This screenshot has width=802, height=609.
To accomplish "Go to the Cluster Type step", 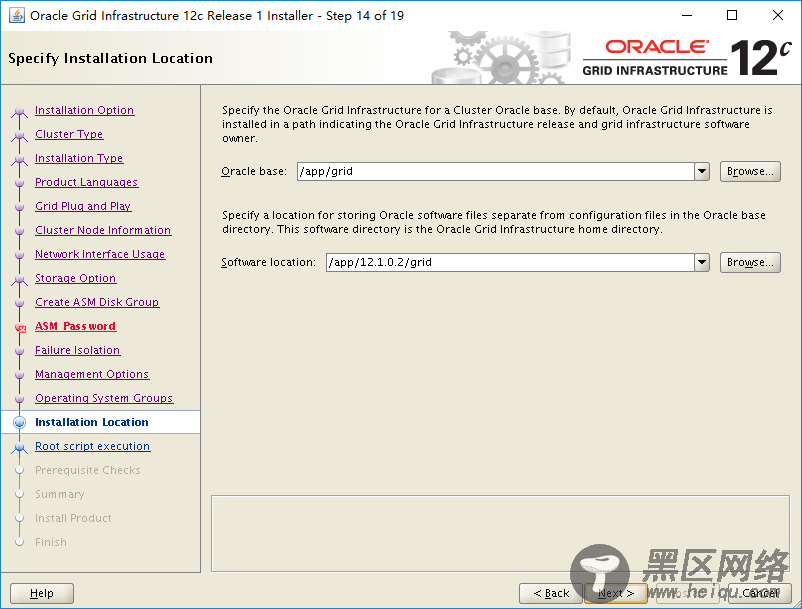I will point(69,134).
